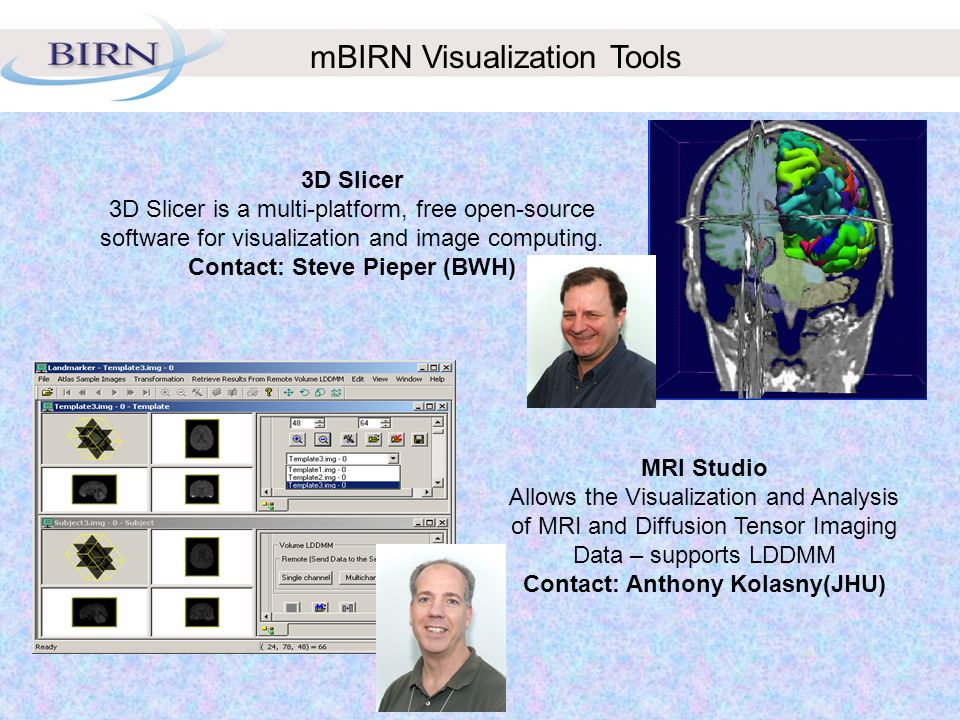Open the View menu

click(x=380, y=379)
